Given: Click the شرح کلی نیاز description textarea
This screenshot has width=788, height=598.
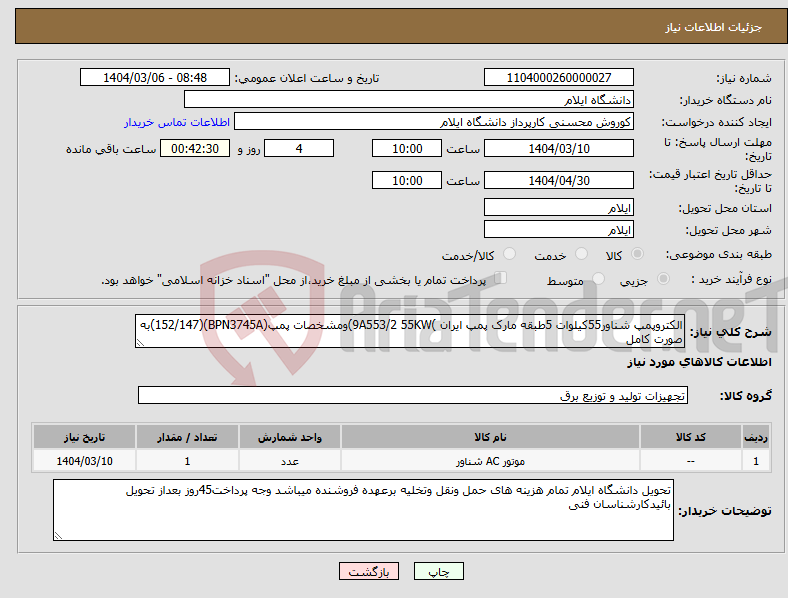Looking at the screenshot, I should [410, 331].
